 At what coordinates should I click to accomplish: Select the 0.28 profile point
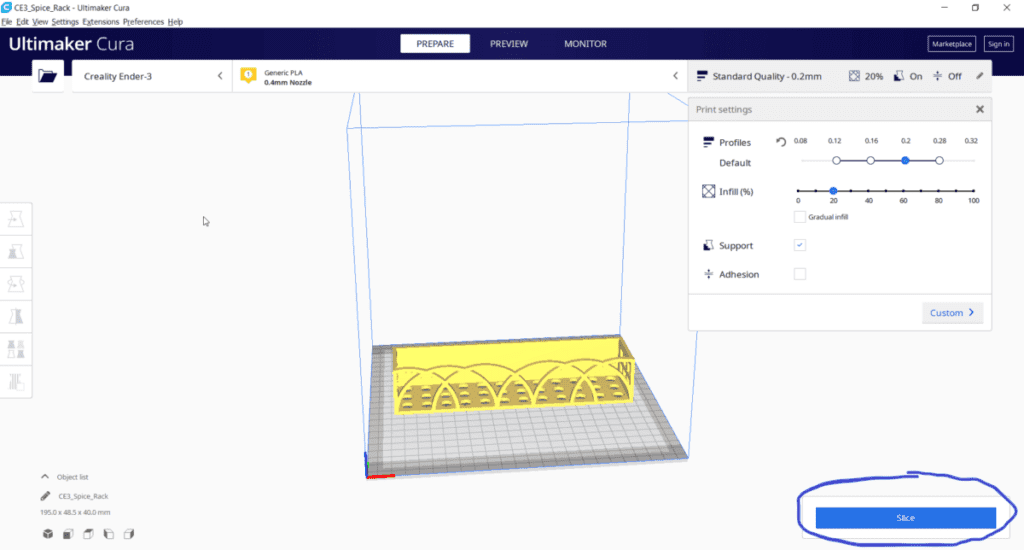coord(939,160)
